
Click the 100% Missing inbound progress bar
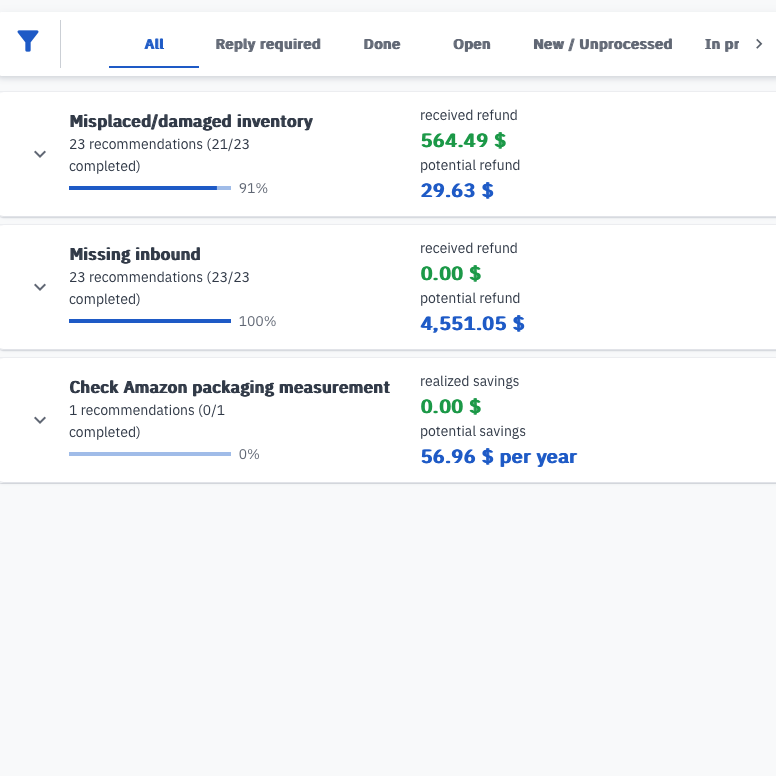click(150, 321)
